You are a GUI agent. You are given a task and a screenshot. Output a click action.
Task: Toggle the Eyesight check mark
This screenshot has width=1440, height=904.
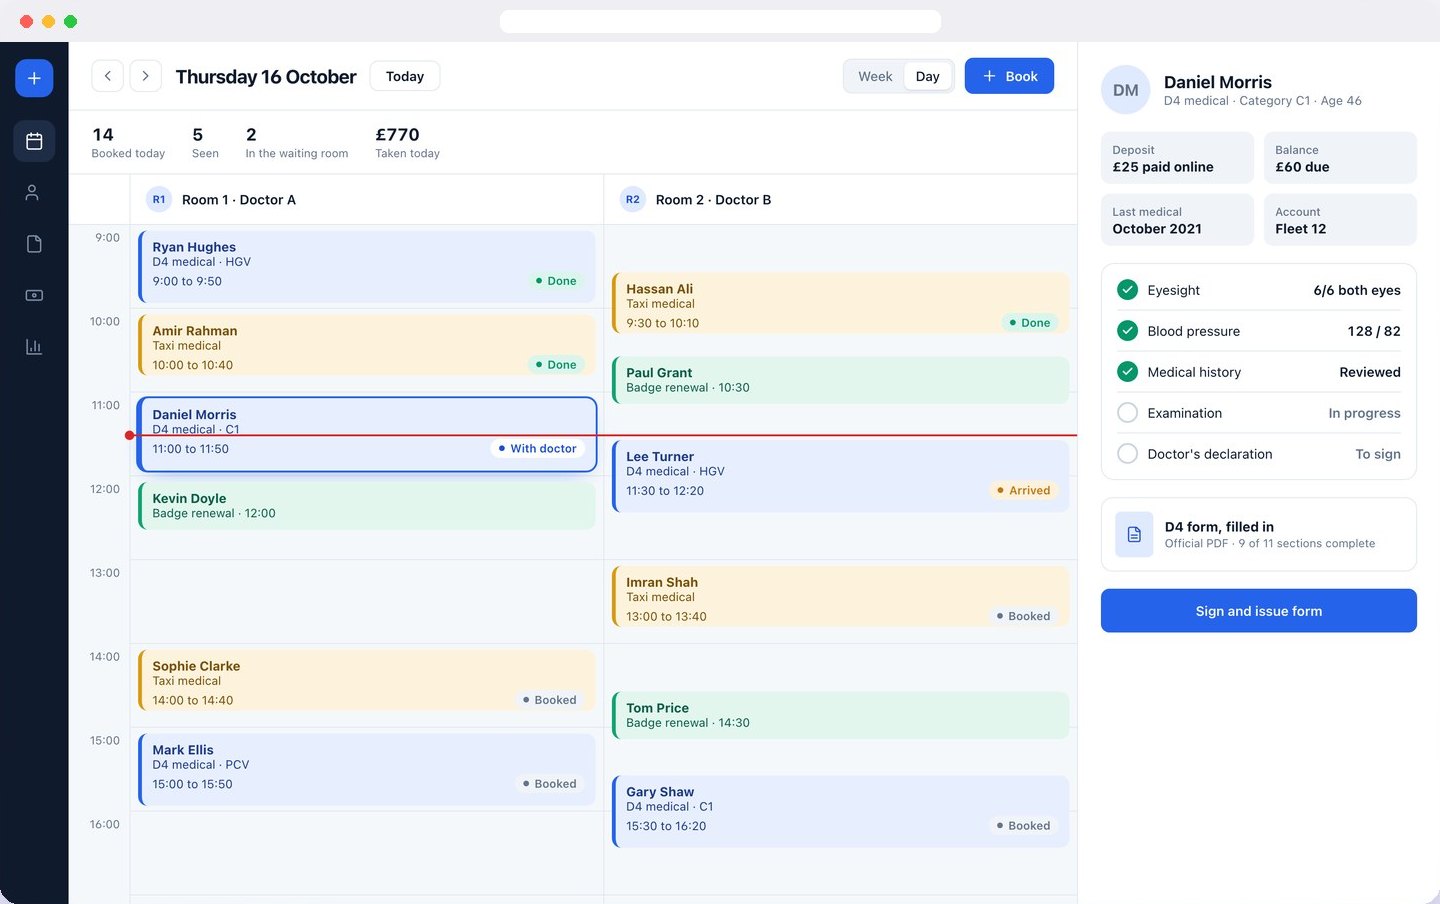1127,290
